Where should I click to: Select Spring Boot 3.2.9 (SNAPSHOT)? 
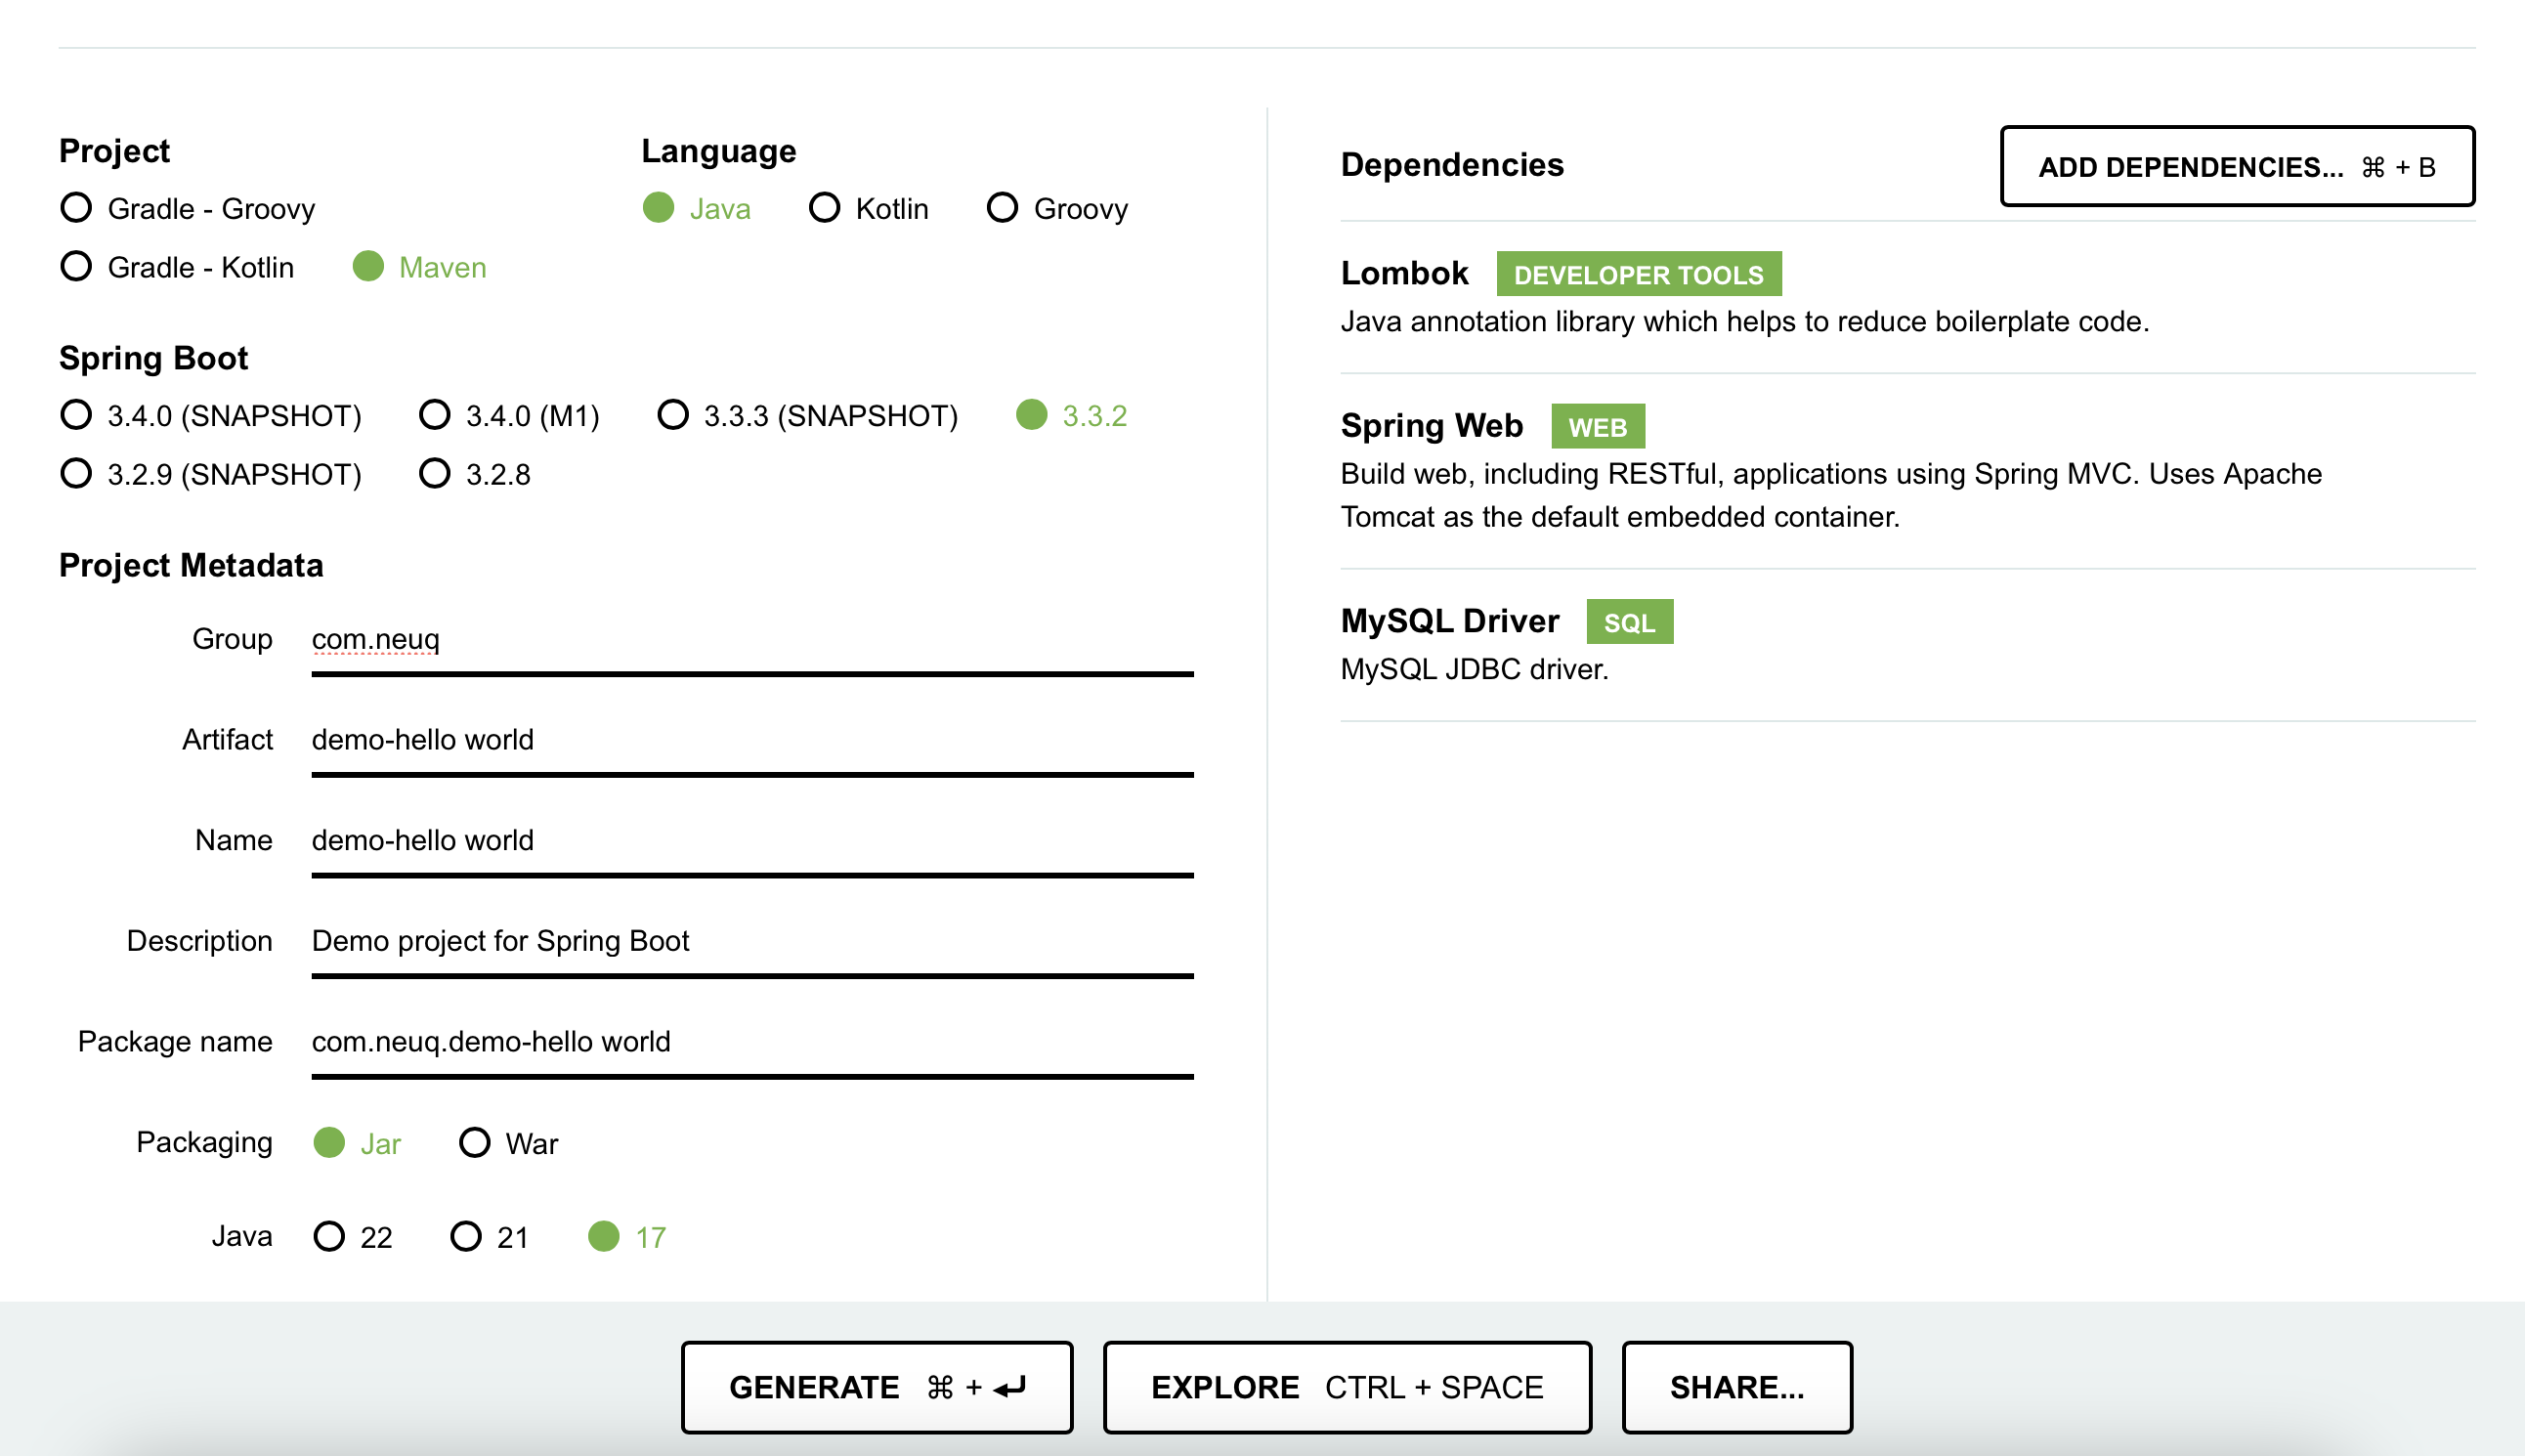pyautogui.click(x=211, y=474)
